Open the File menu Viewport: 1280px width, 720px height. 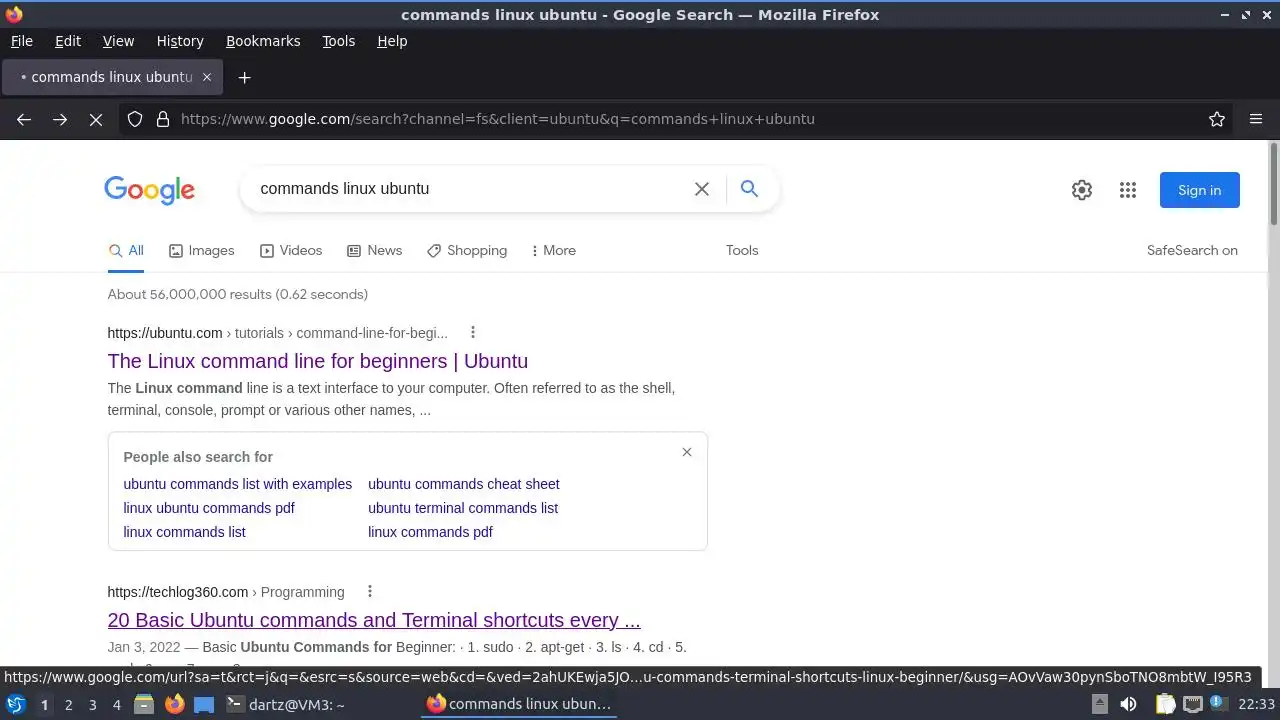point(21,41)
